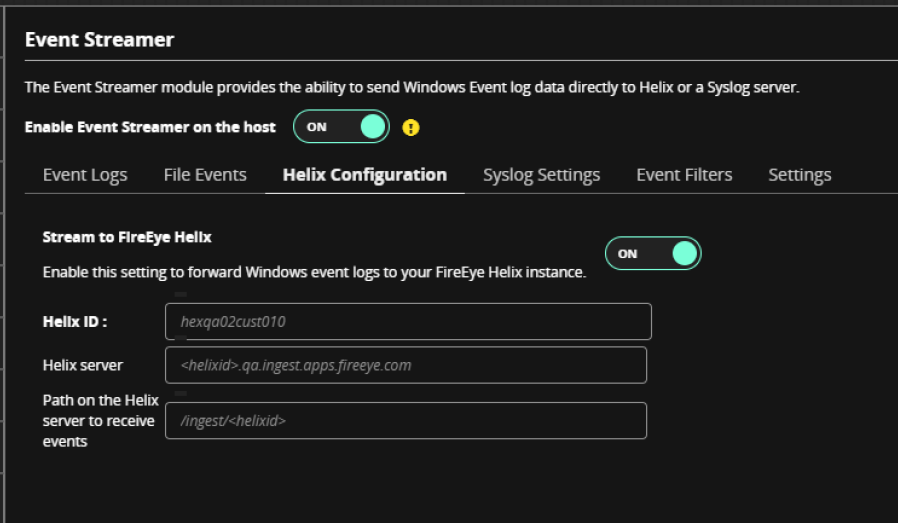Open the Syslog Settings tab
This screenshot has width=898, height=523.
(542, 175)
